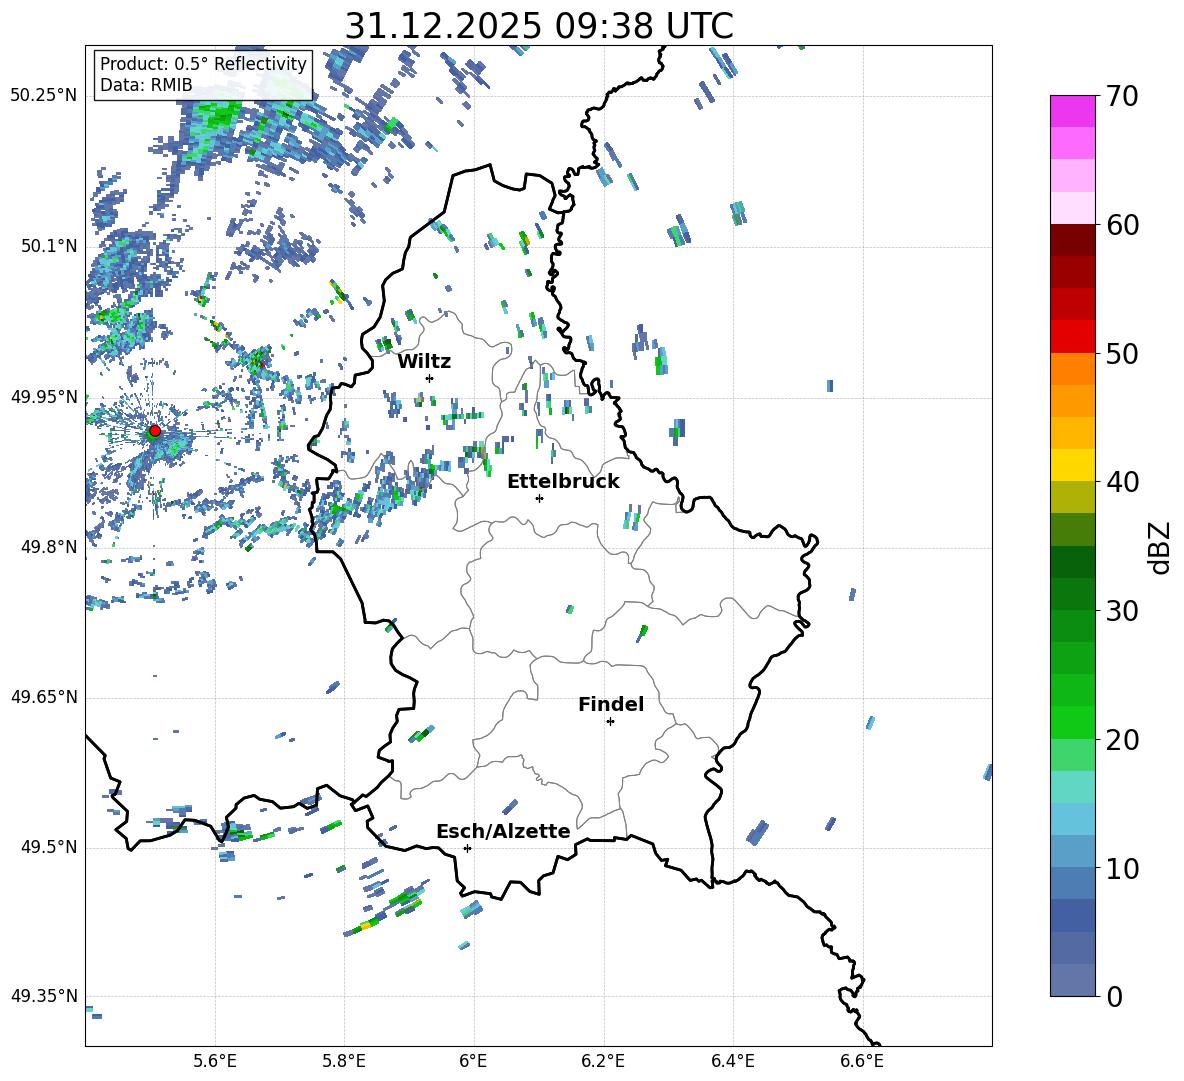The height and width of the screenshot is (1081, 1184).
Task: Click the Findel station cross marker
Action: point(610,721)
